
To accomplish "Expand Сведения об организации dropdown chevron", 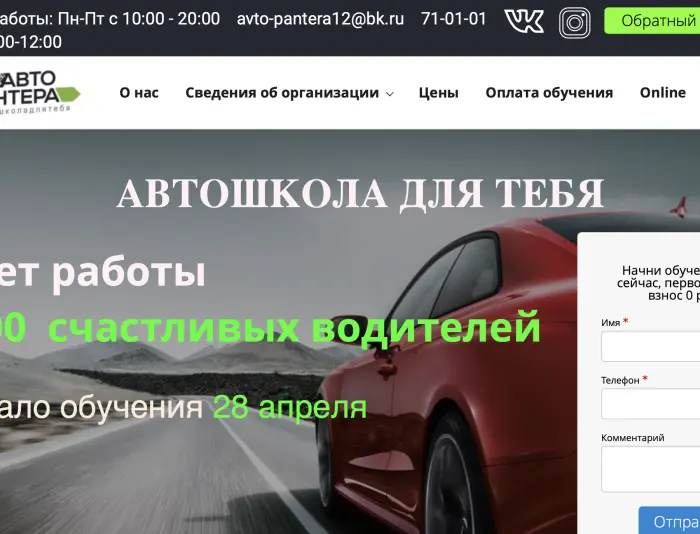I will coord(390,94).
